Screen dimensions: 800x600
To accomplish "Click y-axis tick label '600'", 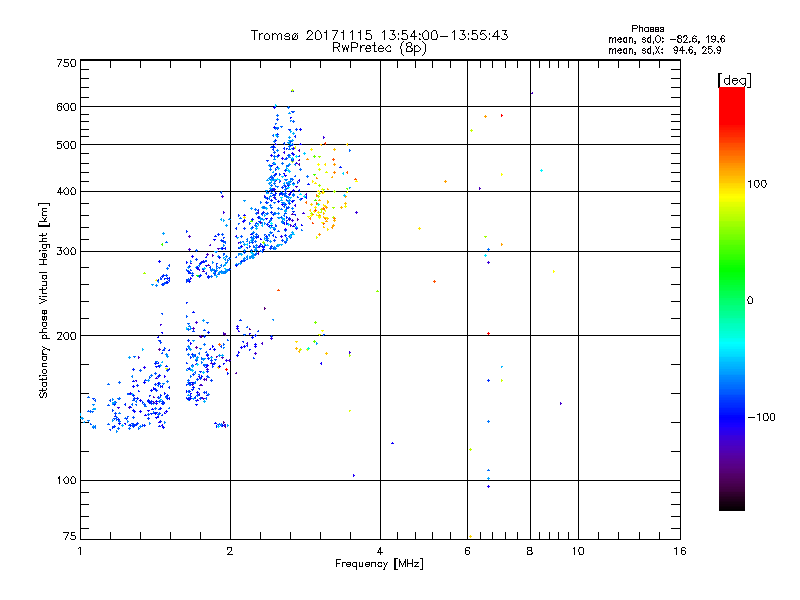I will (66, 107).
